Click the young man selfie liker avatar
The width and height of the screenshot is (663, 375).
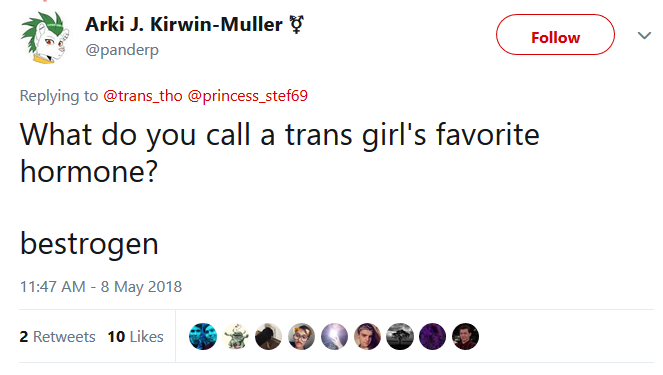pyautogui.click(x=367, y=337)
